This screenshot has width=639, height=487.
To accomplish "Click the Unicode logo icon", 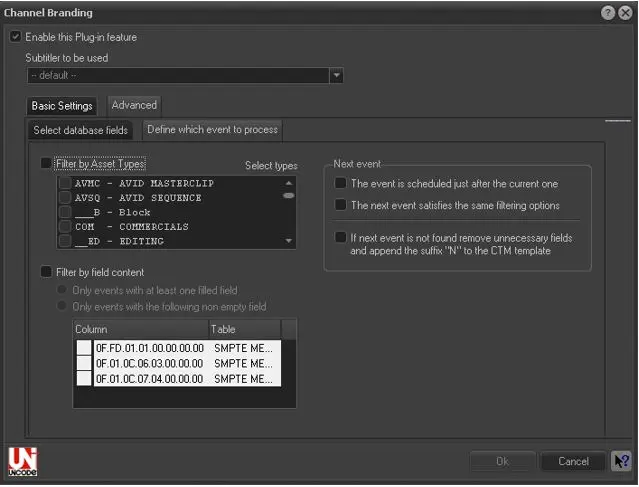I will (21, 460).
